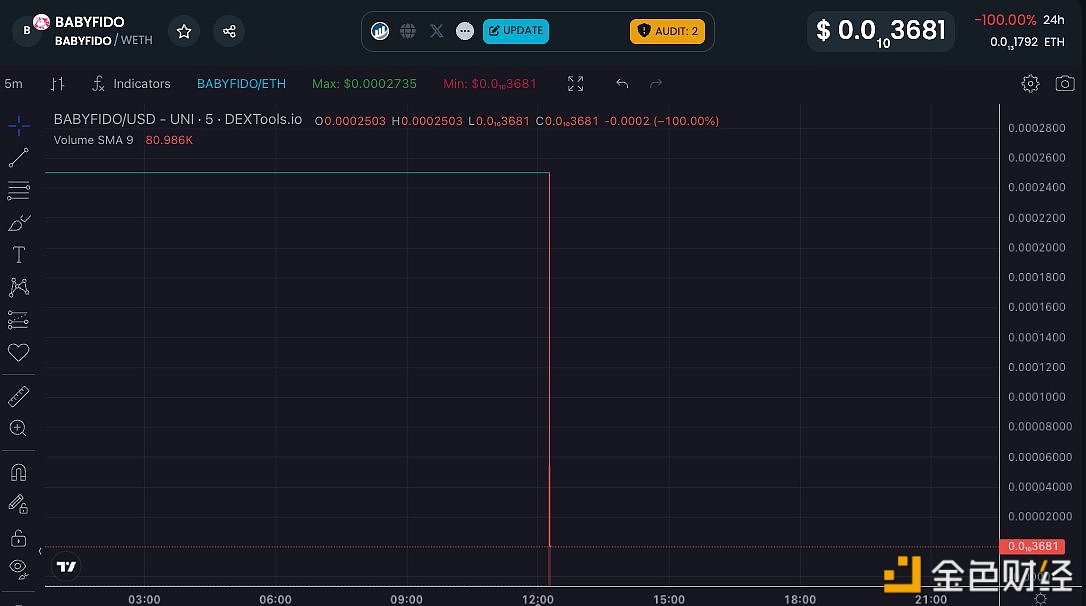Select the Fibonacci retracement lines tool
This screenshot has height=606, width=1086.
[x=19, y=190]
